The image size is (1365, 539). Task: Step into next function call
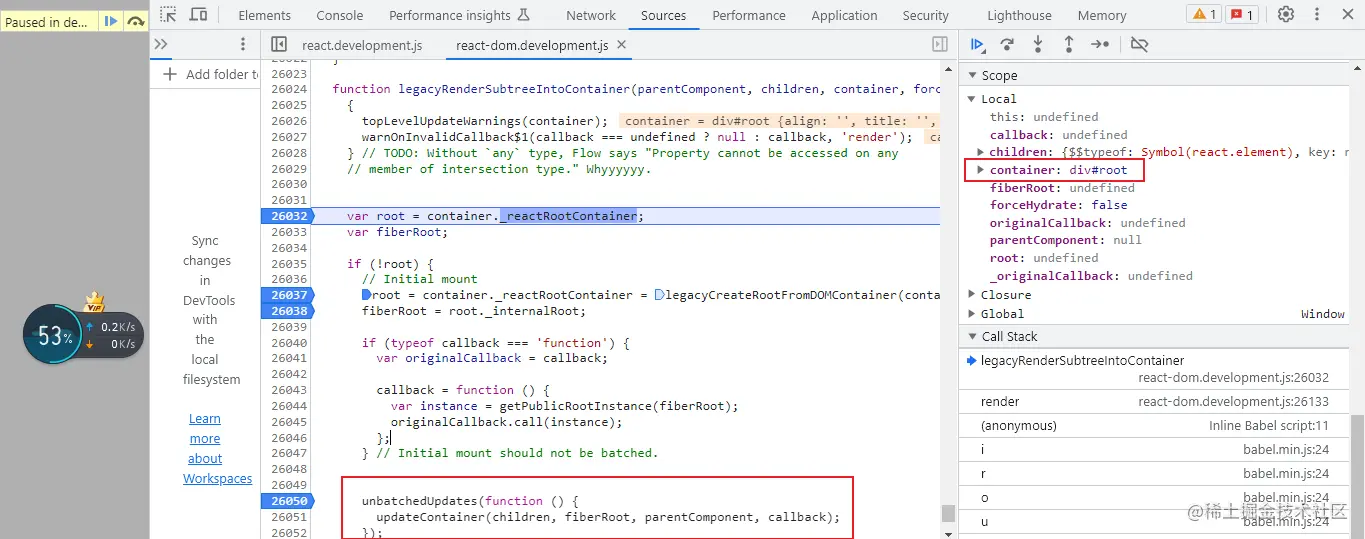point(1038,44)
